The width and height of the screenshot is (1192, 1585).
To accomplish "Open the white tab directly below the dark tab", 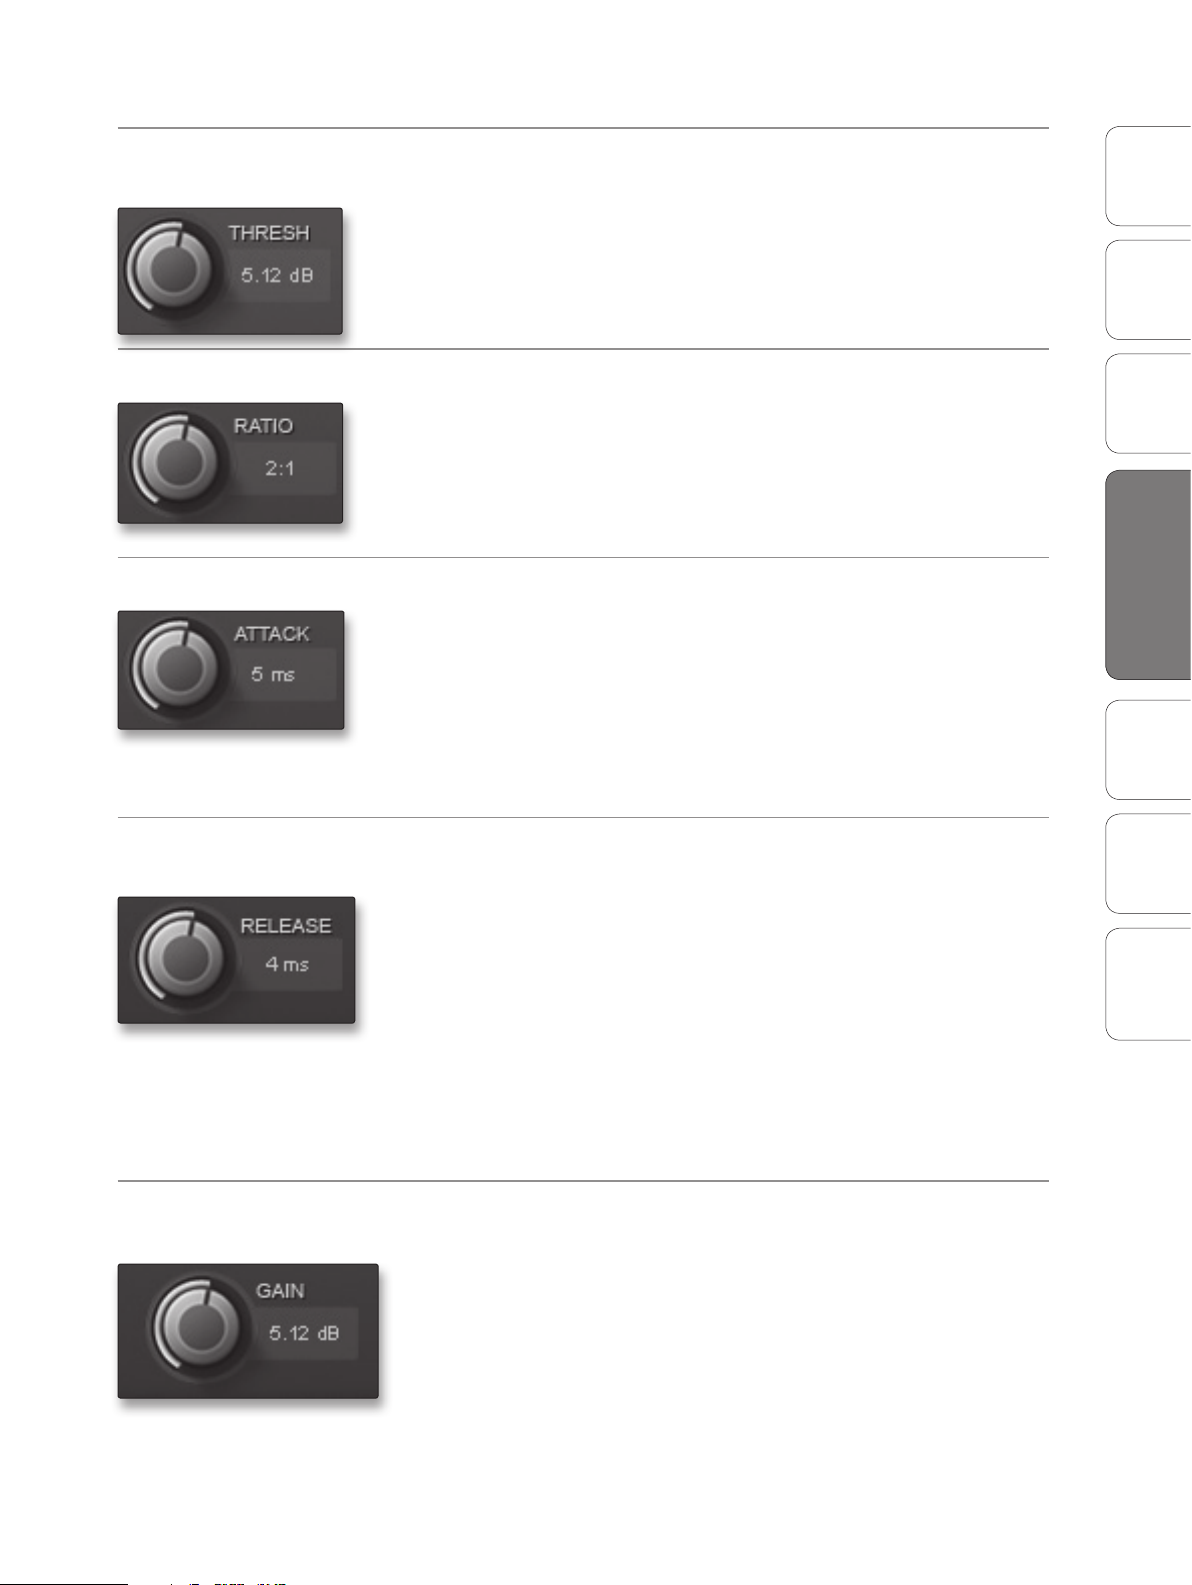I will tap(1148, 749).
